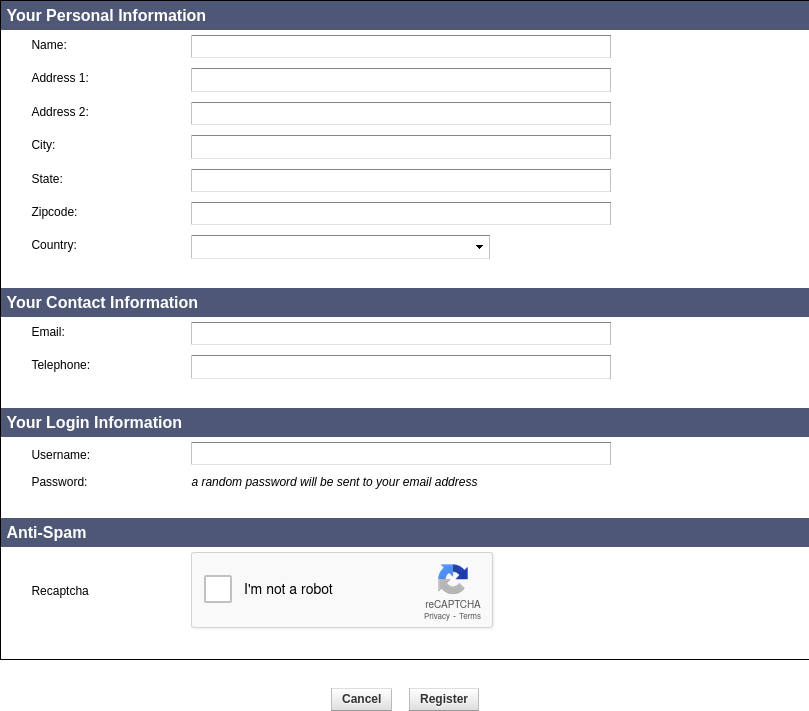Viewport: 809px width, 711px height.
Task: Check the "I'm not a robot" checkbox
Action: pyautogui.click(x=218, y=589)
